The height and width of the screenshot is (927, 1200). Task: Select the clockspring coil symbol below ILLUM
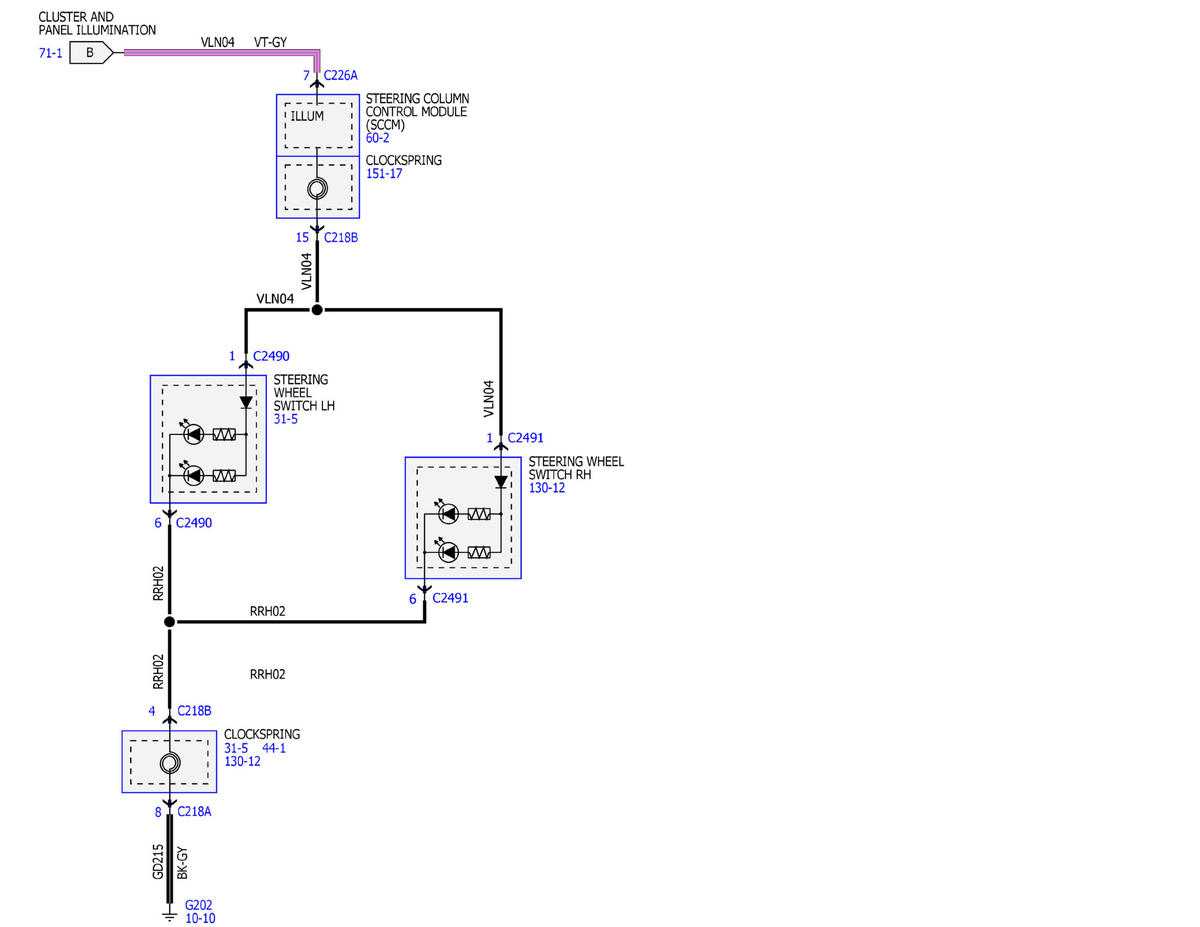point(317,189)
